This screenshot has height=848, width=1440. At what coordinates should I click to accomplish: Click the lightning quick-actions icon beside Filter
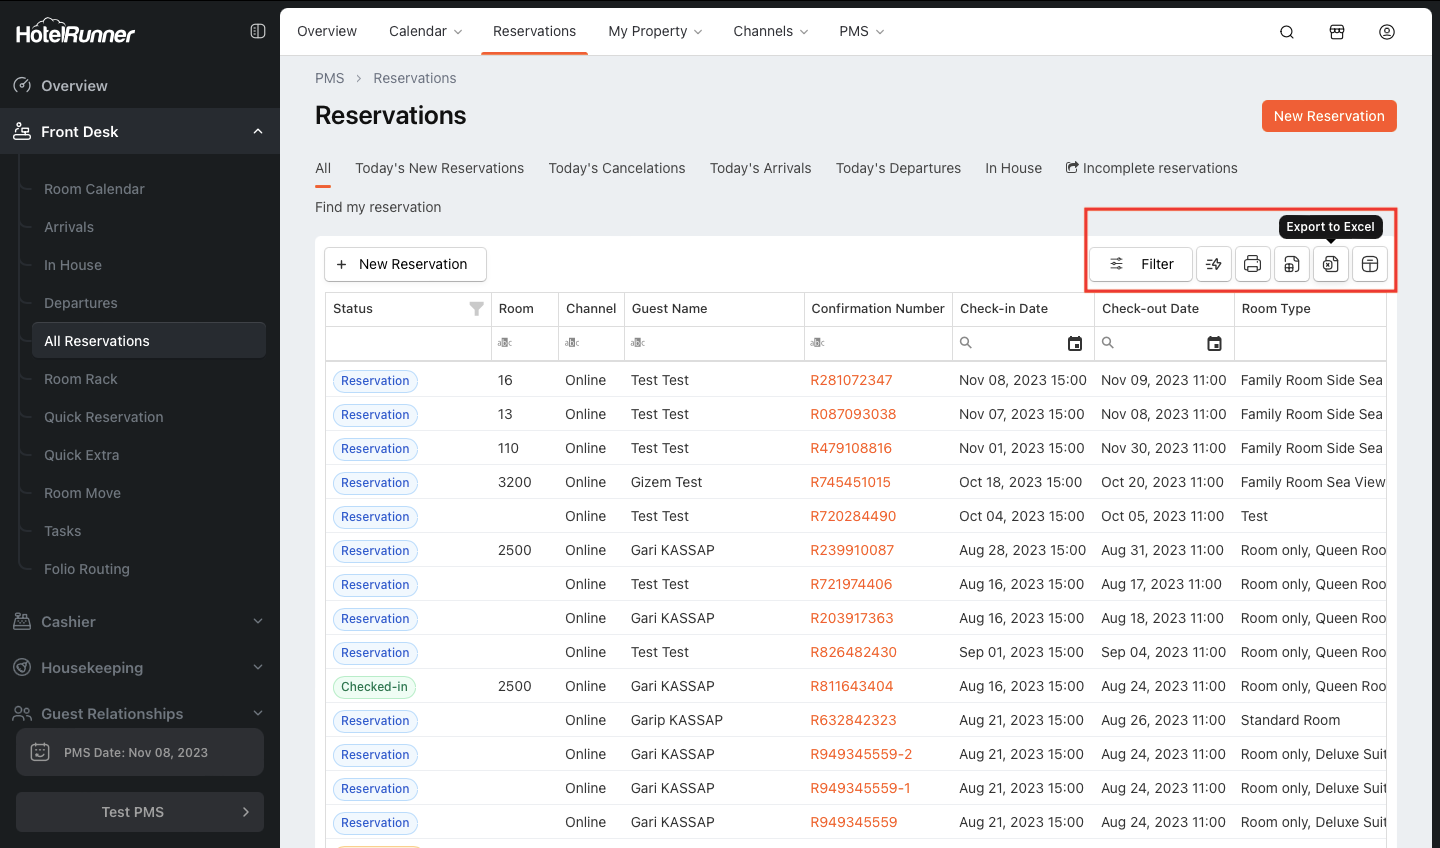(1213, 264)
